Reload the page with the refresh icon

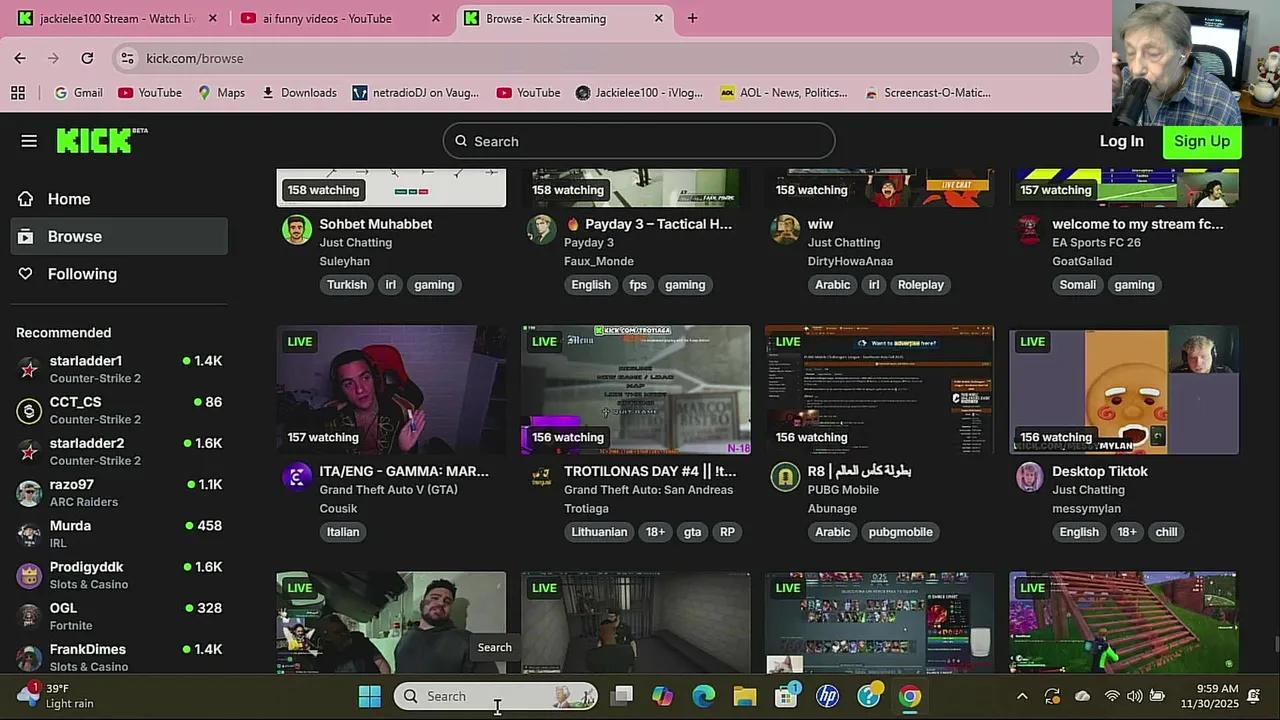point(87,58)
